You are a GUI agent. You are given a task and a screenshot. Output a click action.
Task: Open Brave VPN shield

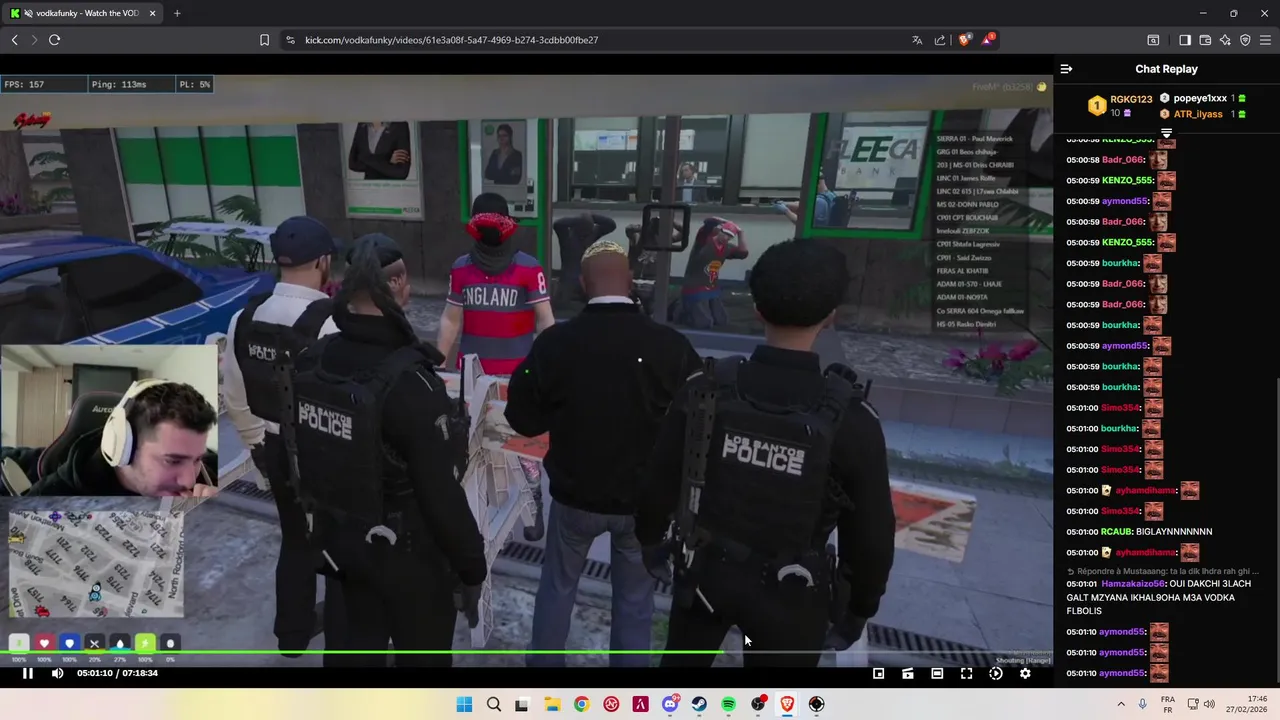pyautogui.click(x=1245, y=40)
